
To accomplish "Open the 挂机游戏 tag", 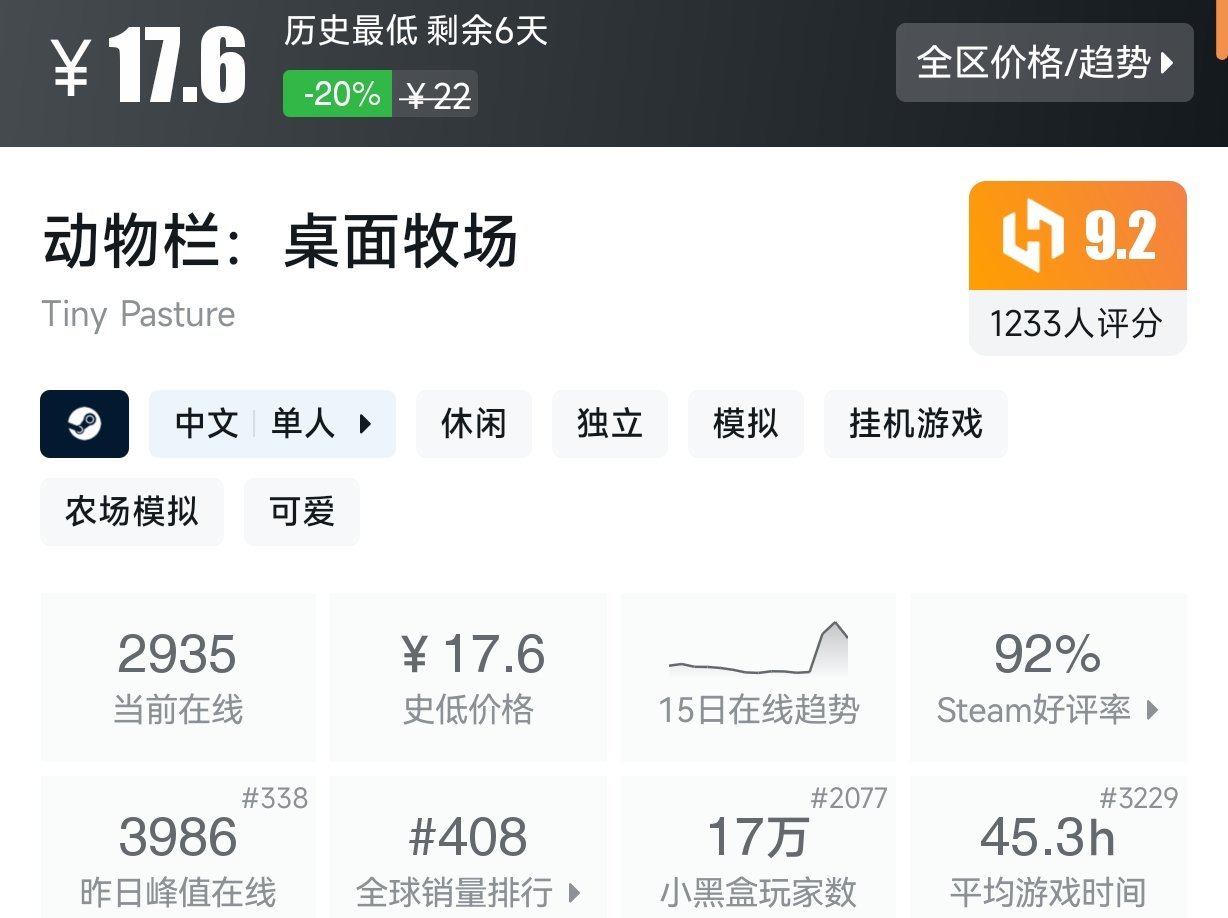I will [915, 424].
